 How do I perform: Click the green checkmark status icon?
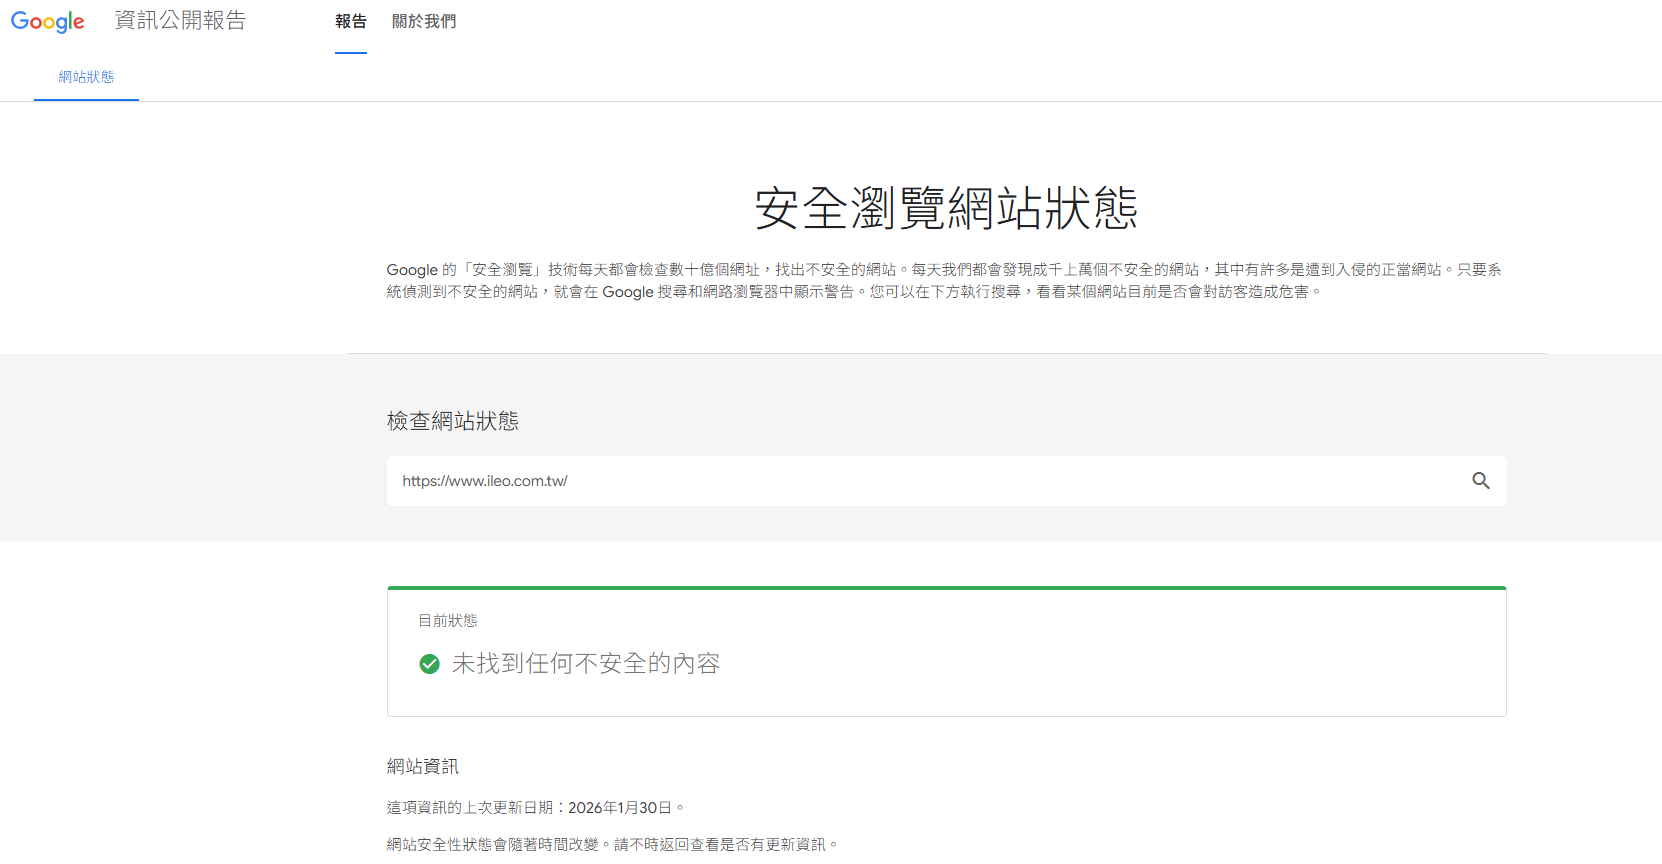pyautogui.click(x=430, y=664)
